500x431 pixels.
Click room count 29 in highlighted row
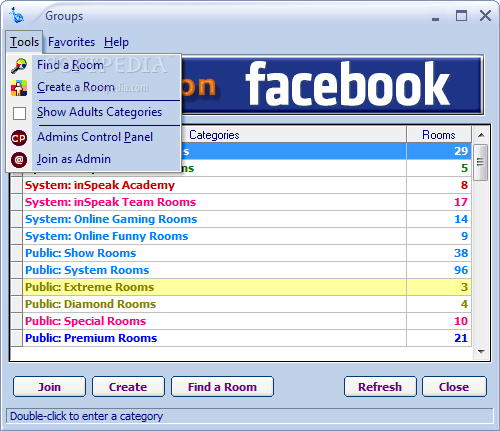tap(439, 151)
